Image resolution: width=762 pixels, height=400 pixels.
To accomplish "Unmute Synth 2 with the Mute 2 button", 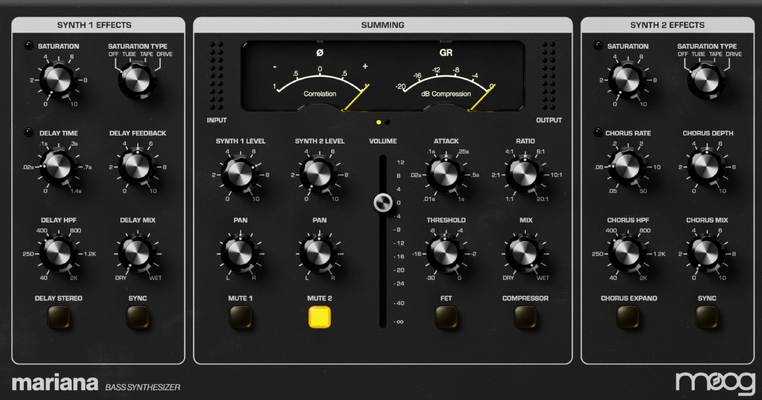I will [320, 317].
